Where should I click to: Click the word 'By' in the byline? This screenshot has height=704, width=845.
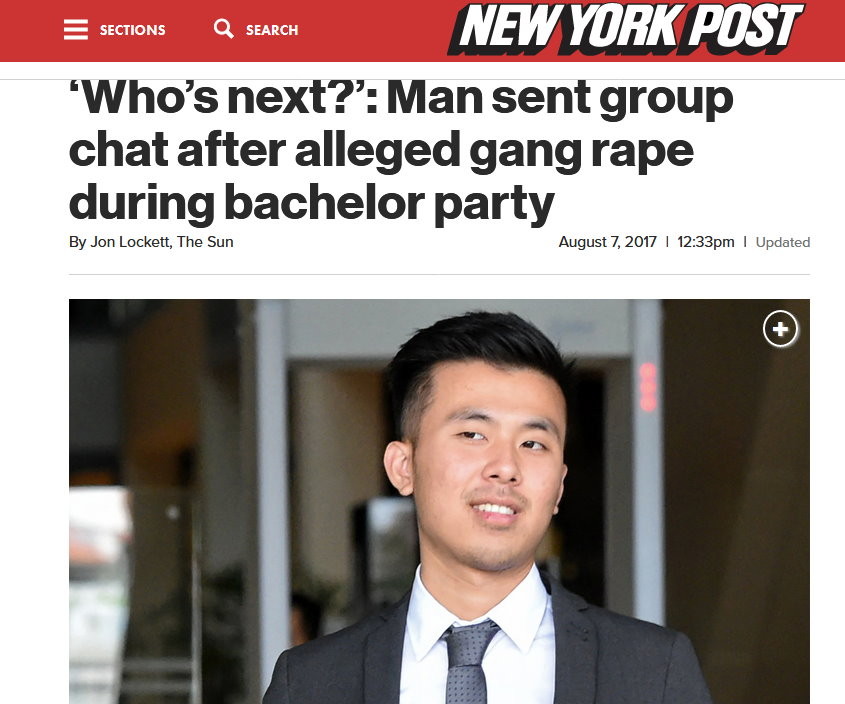click(x=78, y=242)
